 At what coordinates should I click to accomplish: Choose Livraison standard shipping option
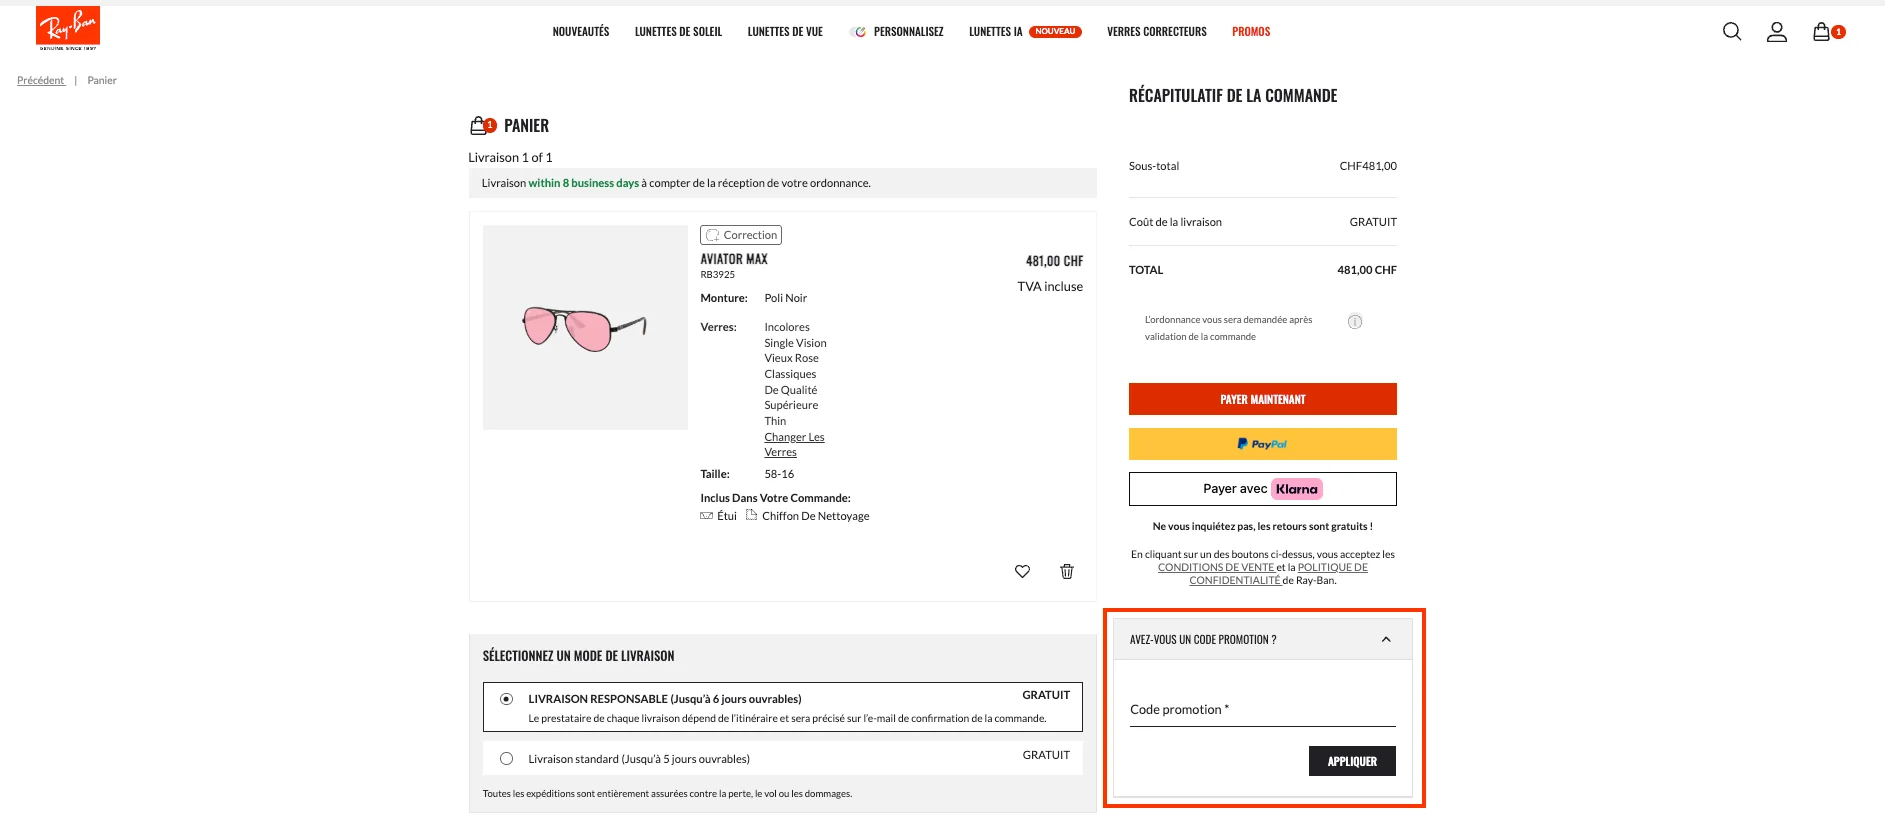(x=506, y=758)
